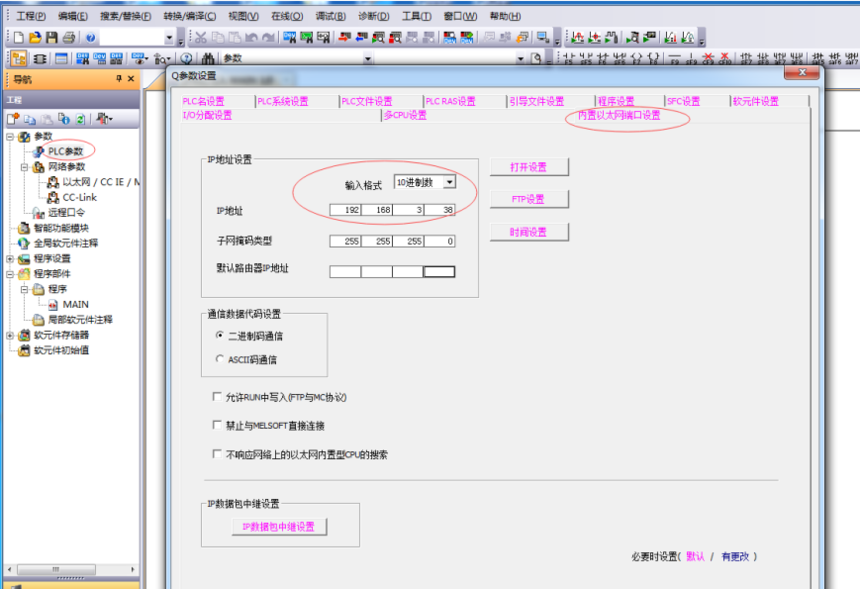Screen dimensions: 860x589
Task: Pin the Navigation panel with pushpin icon
Action: [118, 79]
